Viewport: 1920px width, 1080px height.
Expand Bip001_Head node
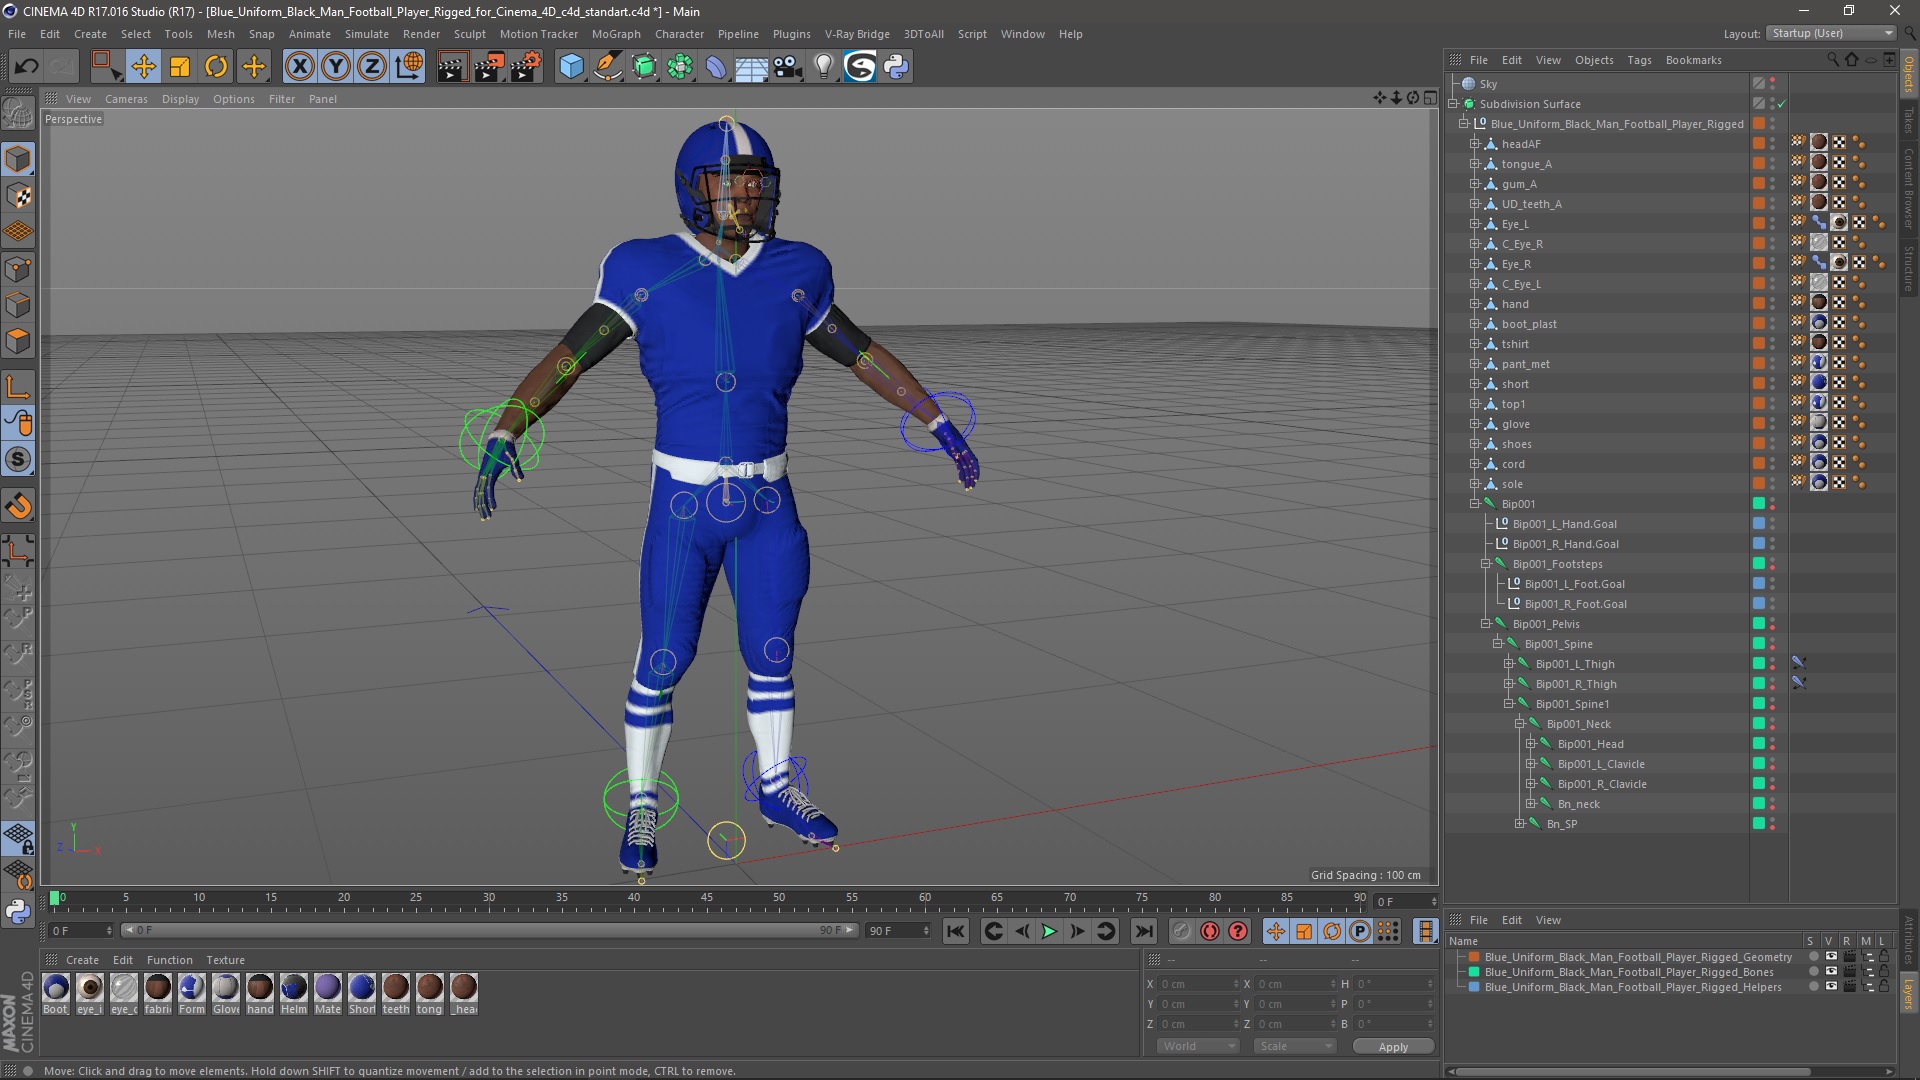click(1531, 744)
